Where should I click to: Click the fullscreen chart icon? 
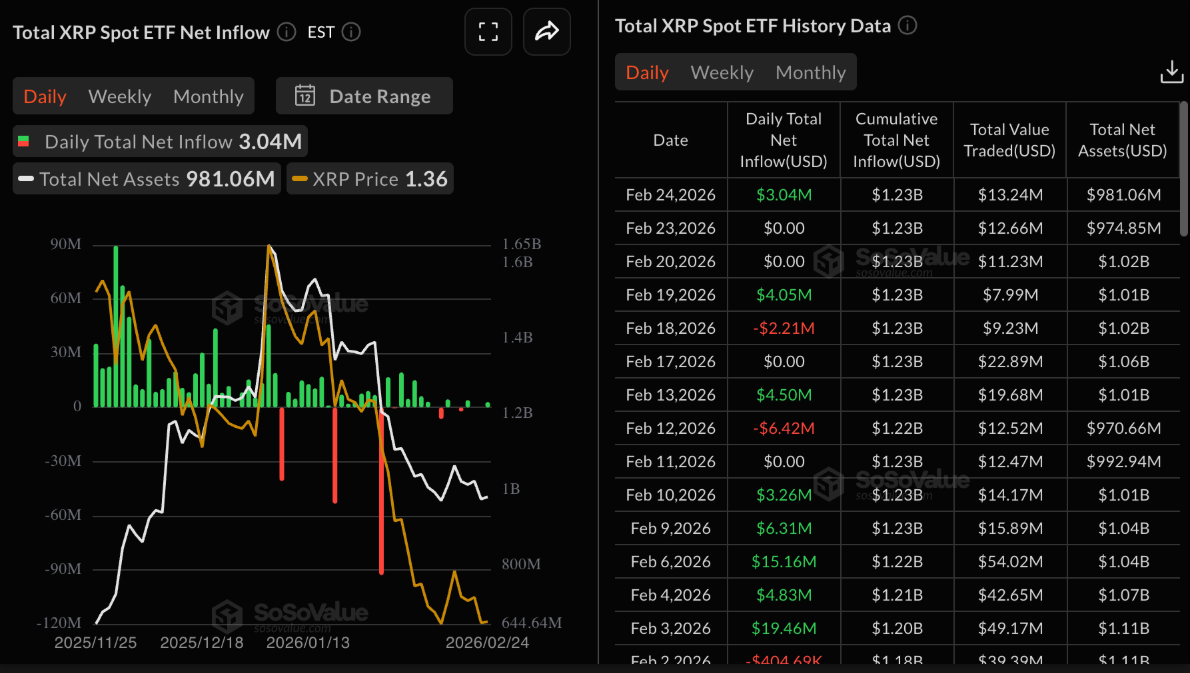pyautogui.click(x=488, y=32)
